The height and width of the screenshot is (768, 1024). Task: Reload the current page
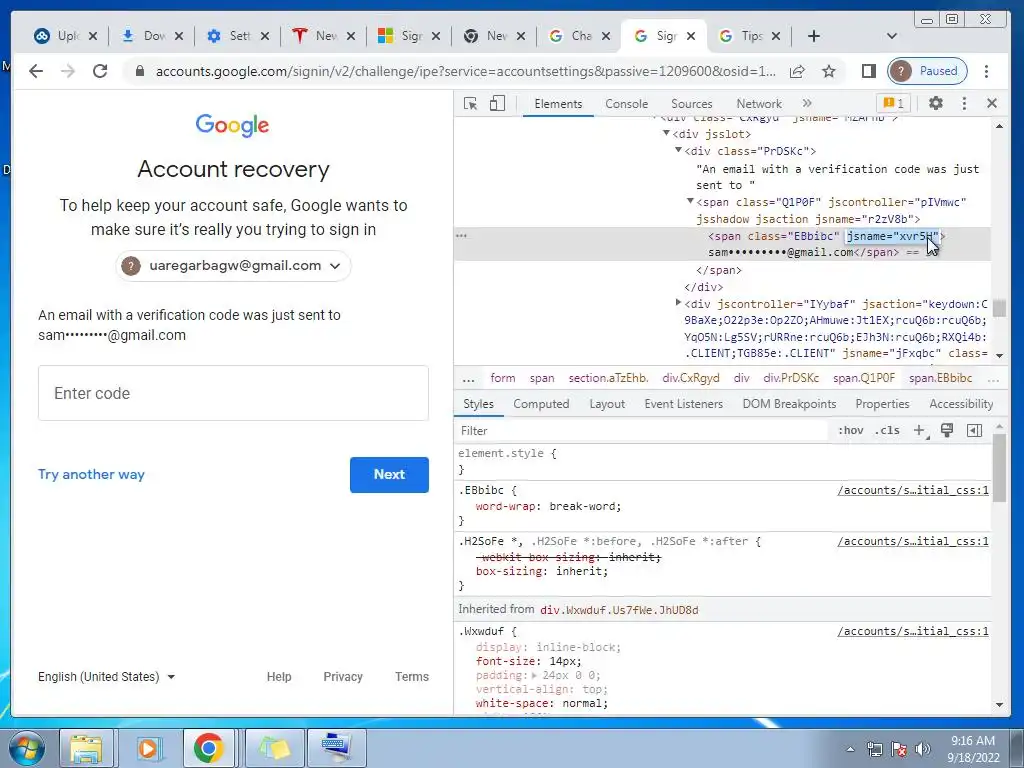(x=100, y=71)
